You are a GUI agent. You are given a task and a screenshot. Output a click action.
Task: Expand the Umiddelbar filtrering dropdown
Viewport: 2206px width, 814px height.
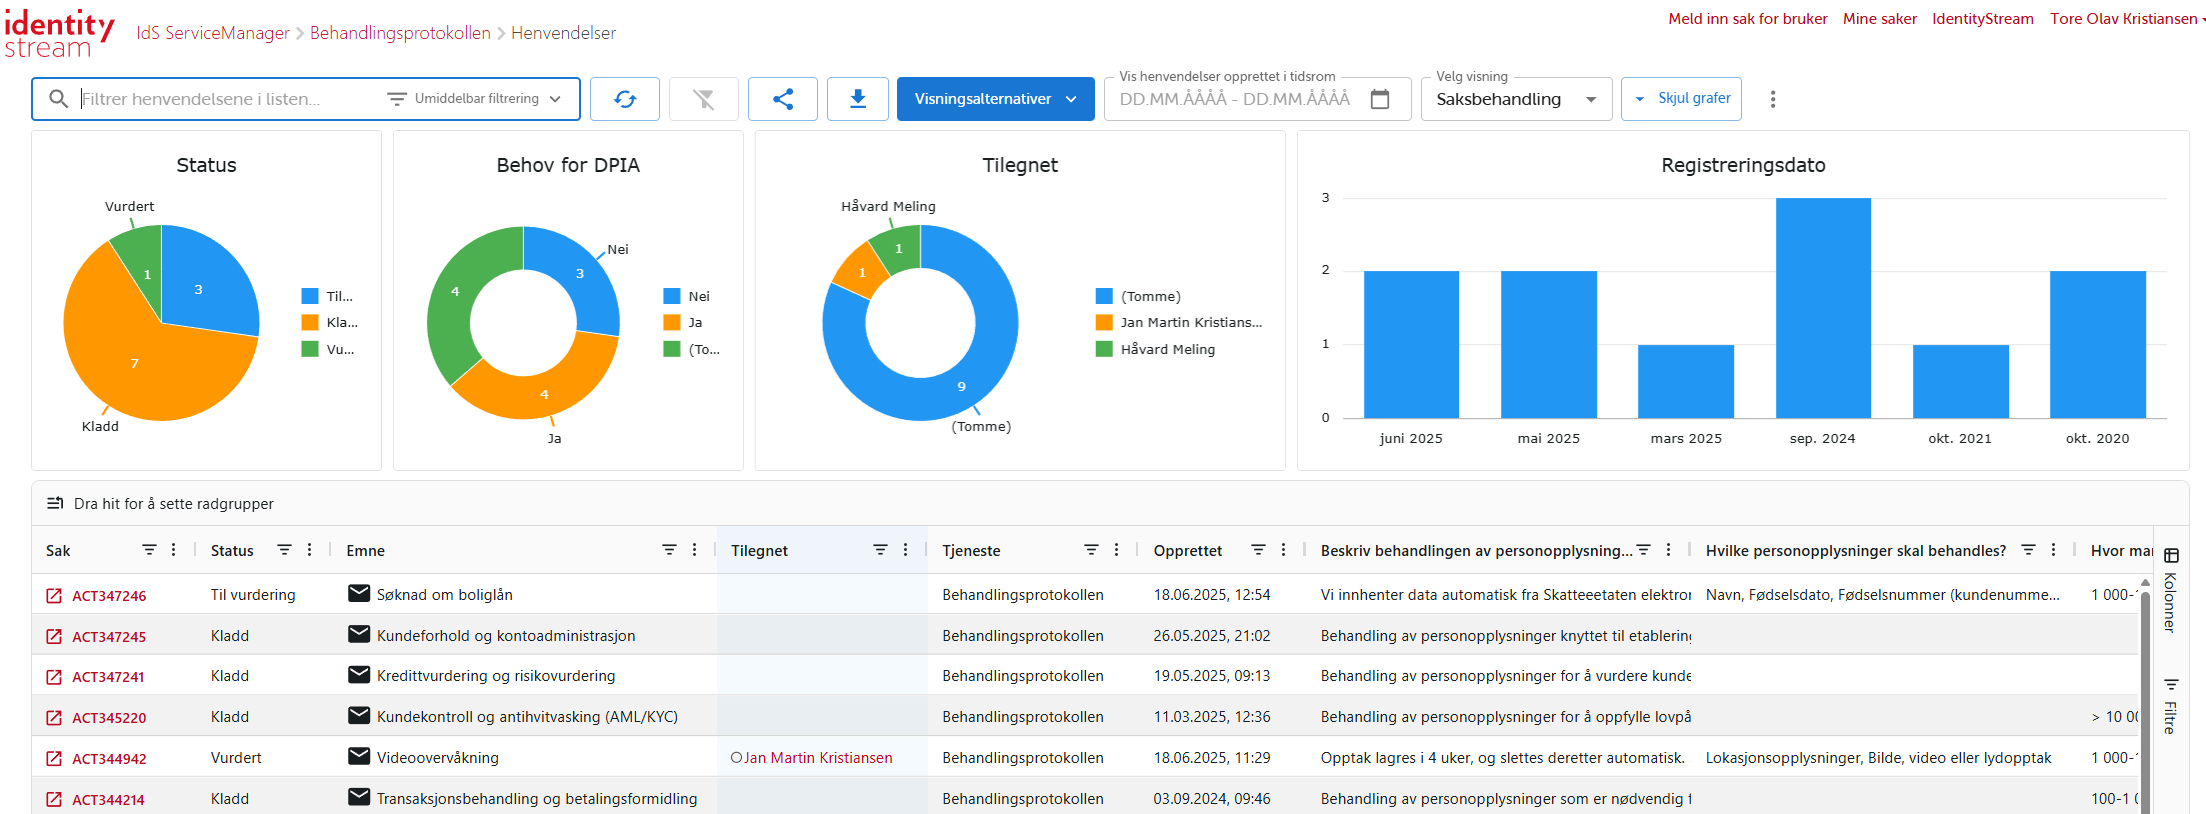475,99
